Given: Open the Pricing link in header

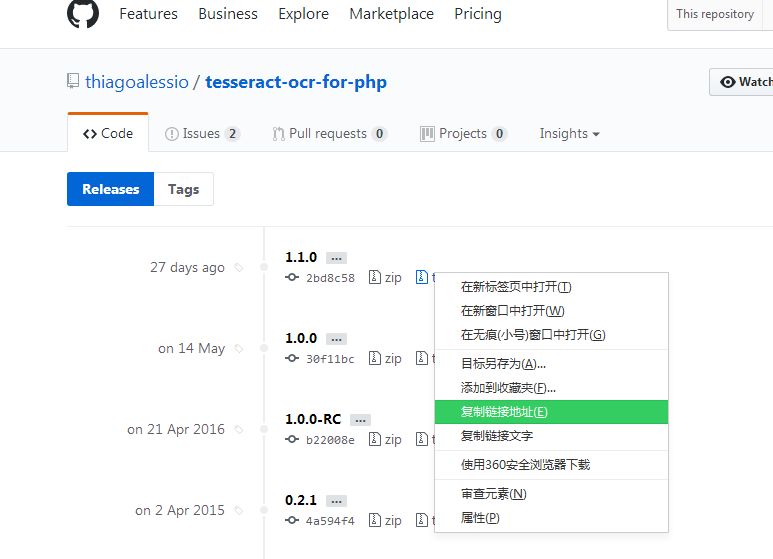Looking at the screenshot, I should coord(478,14).
